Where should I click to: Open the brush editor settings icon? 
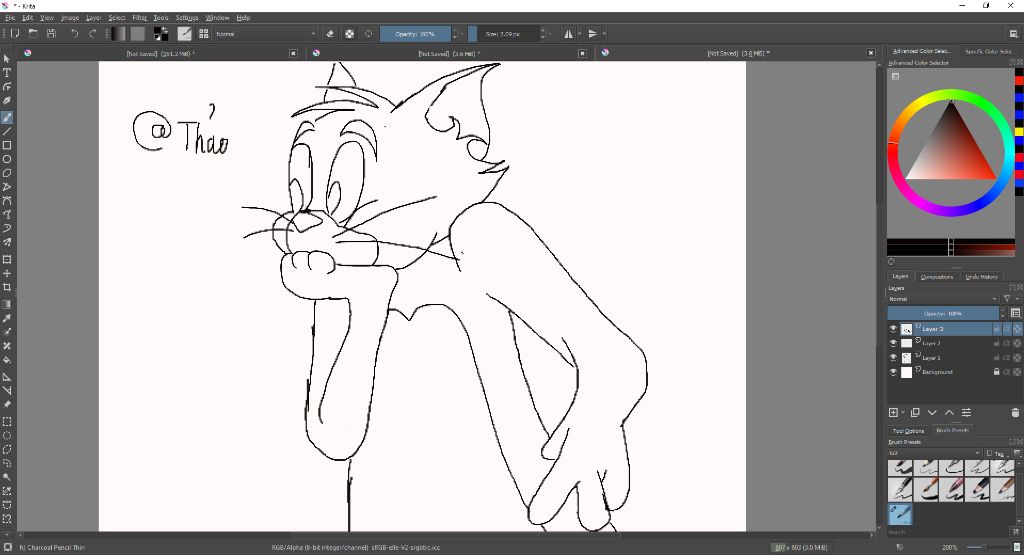click(185, 33)
